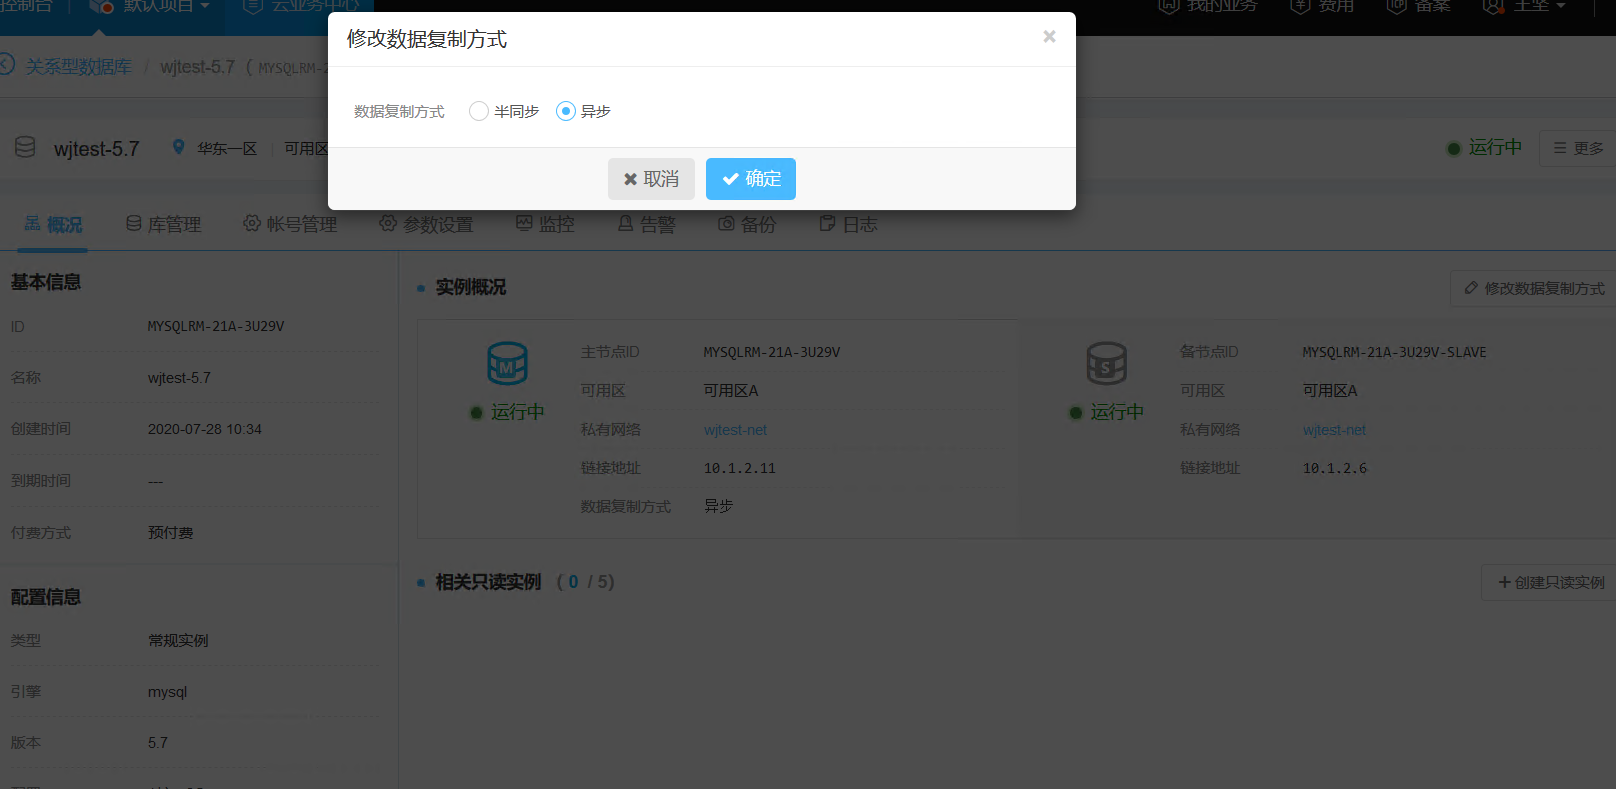The height and width of the screenshot is (789, 1616).
Task: Open the 云业务中心 top menu
Action: (x=301, y=8)
